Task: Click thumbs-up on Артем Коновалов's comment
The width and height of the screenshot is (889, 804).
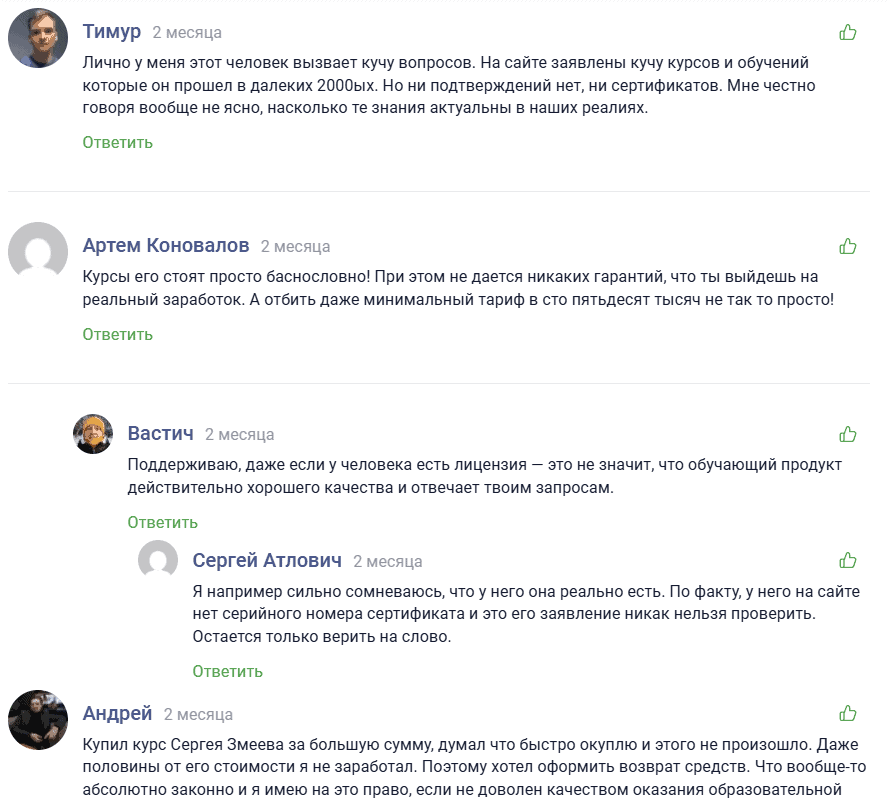Action: click(848, 245)
